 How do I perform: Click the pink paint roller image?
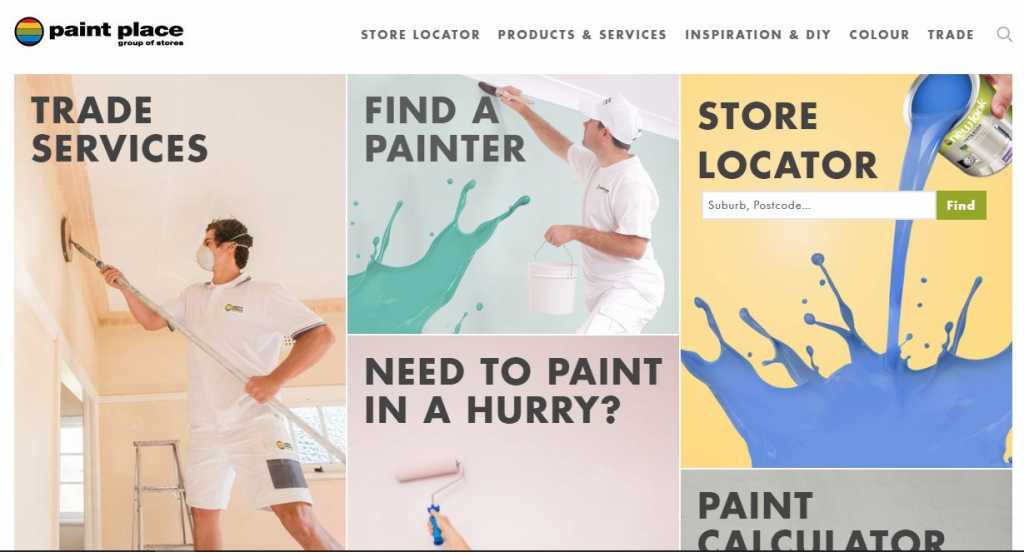coord(432,498)
